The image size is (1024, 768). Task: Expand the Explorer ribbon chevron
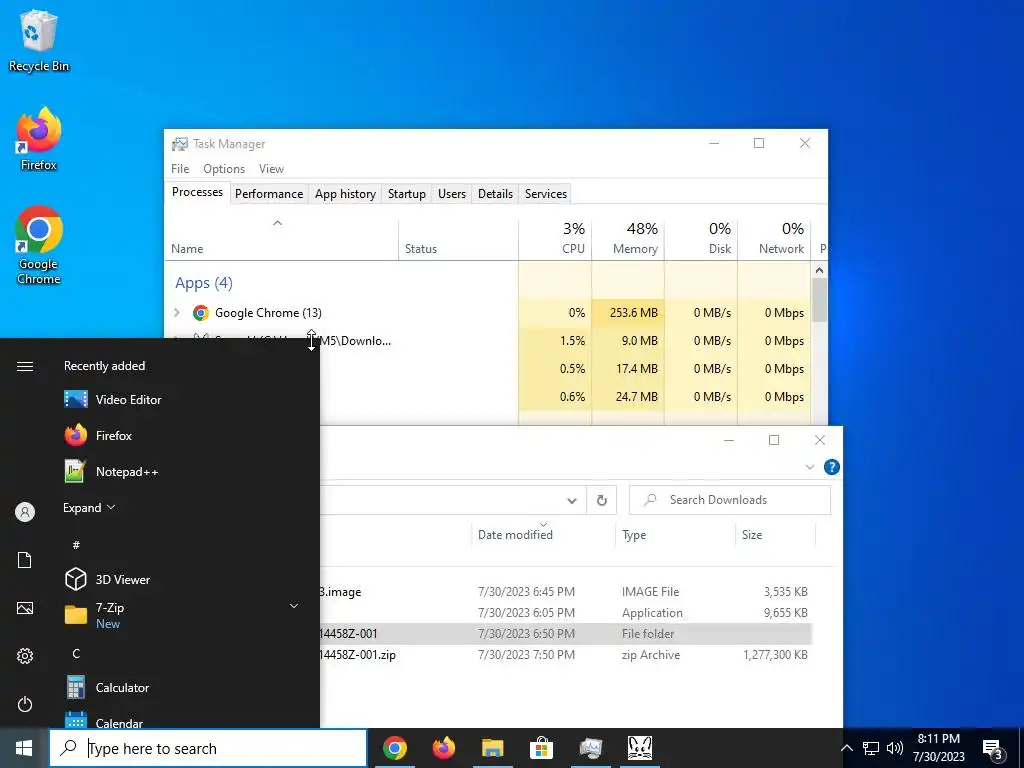coord(810,467)
